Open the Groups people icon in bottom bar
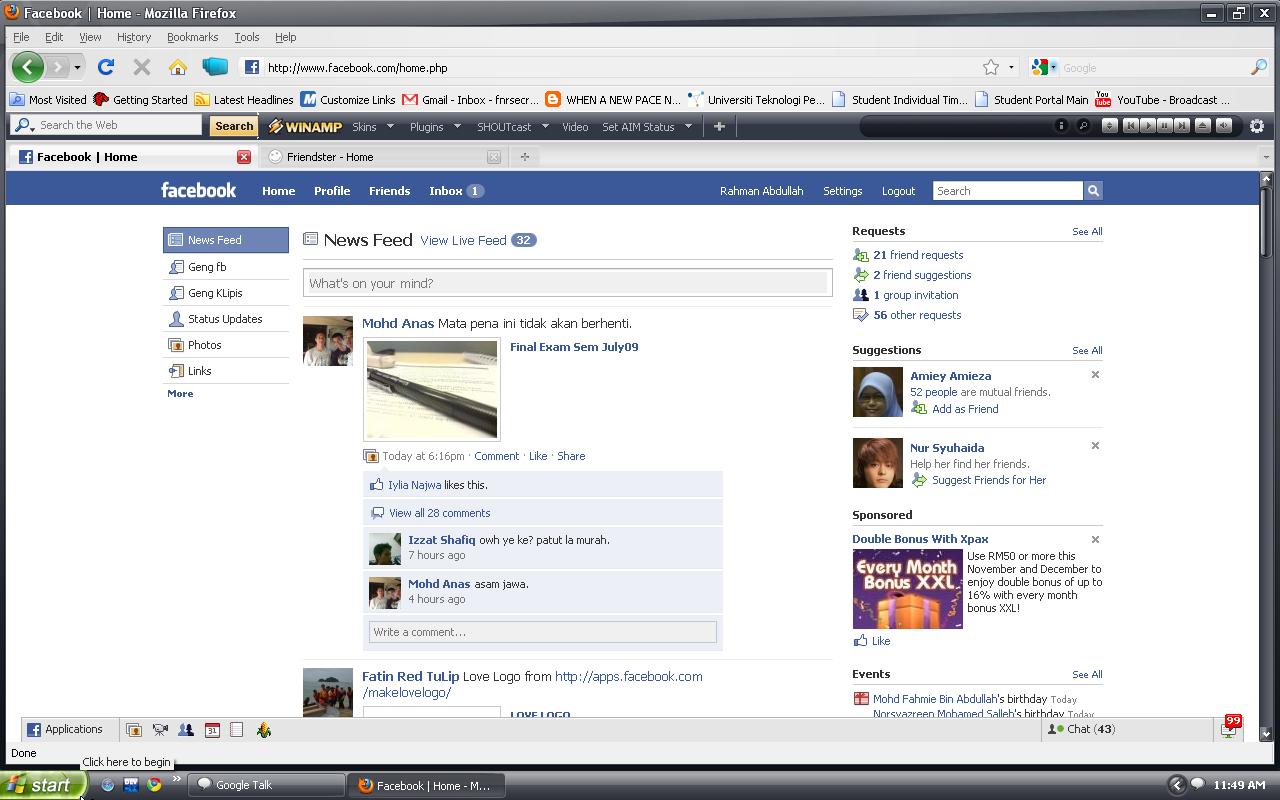The image size is (1280, 800). [186, 730]
